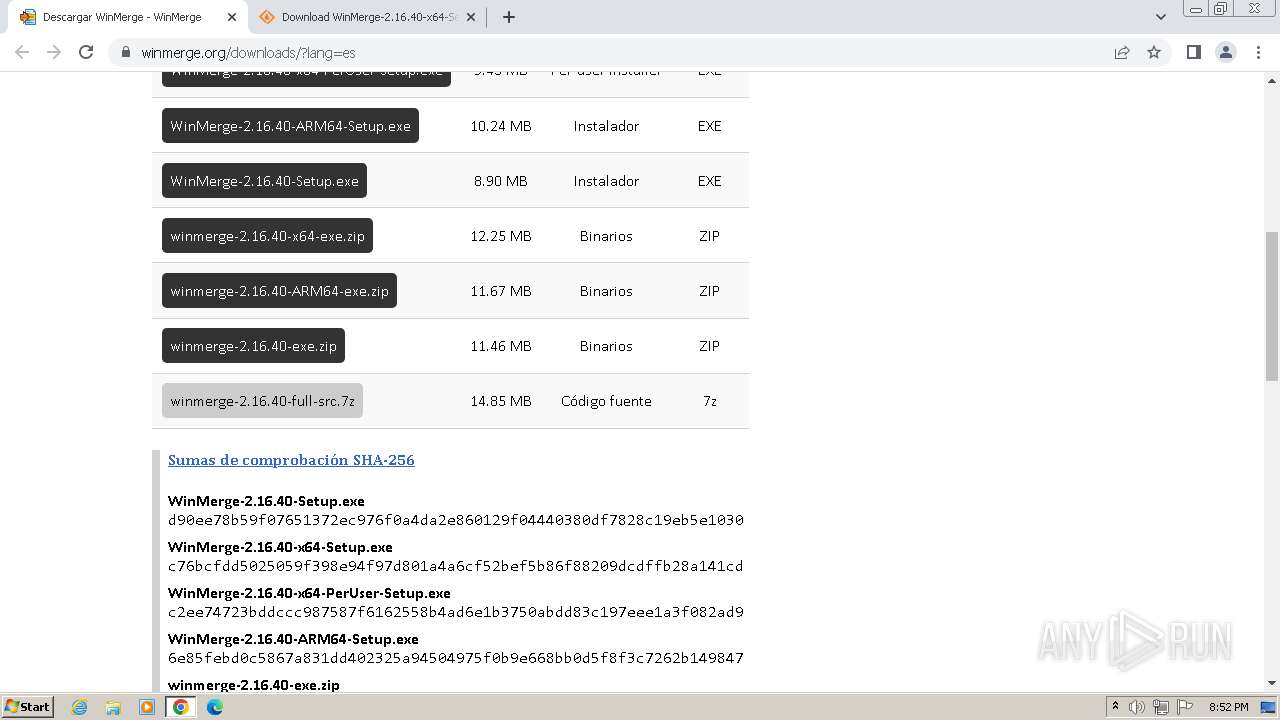
Task: Select the 14.85 MB size cell
Action: pyautogui.click(x=501, y=401)
